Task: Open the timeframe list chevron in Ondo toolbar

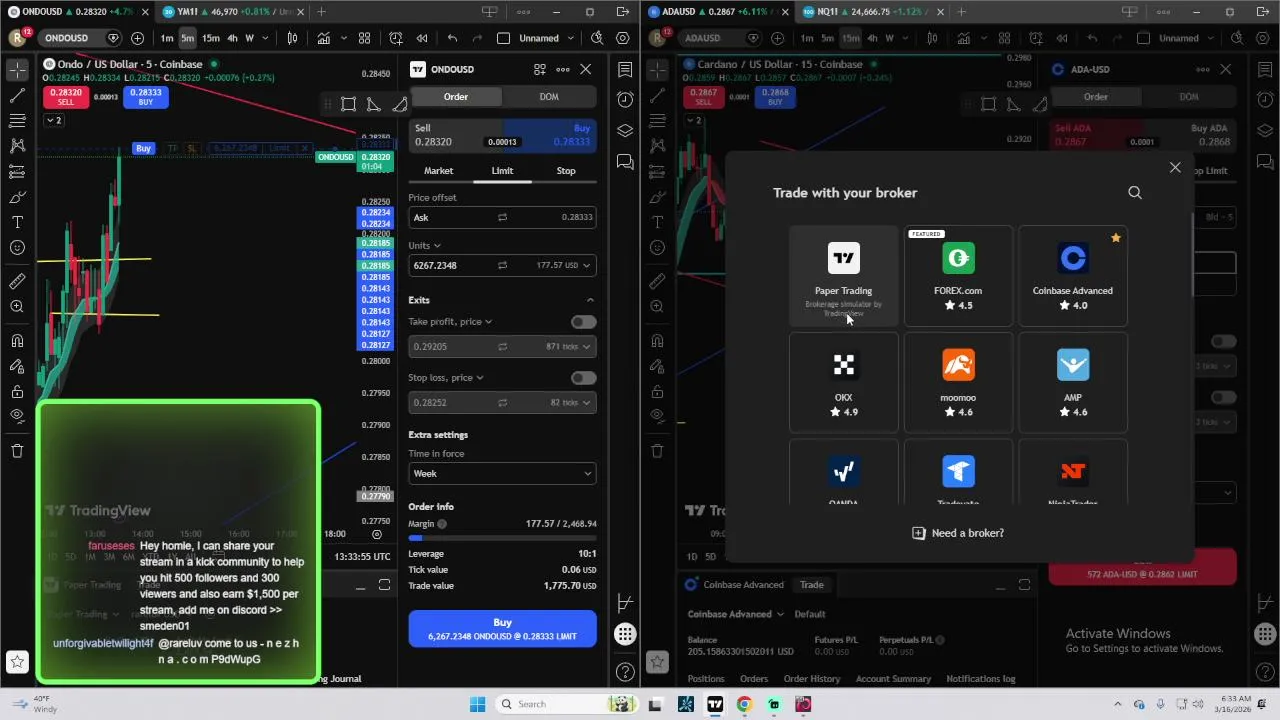Action: [x=266, y=38]
